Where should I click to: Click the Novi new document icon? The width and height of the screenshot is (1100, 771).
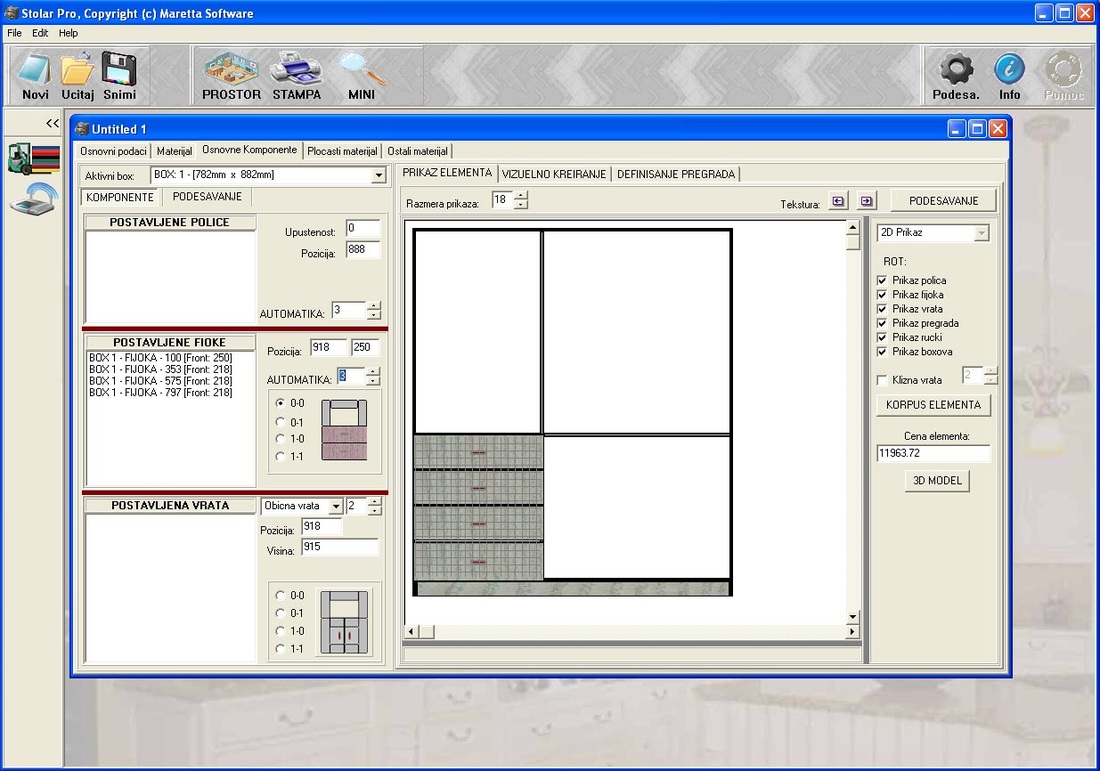pyautogui.click(x=35, y=70)
